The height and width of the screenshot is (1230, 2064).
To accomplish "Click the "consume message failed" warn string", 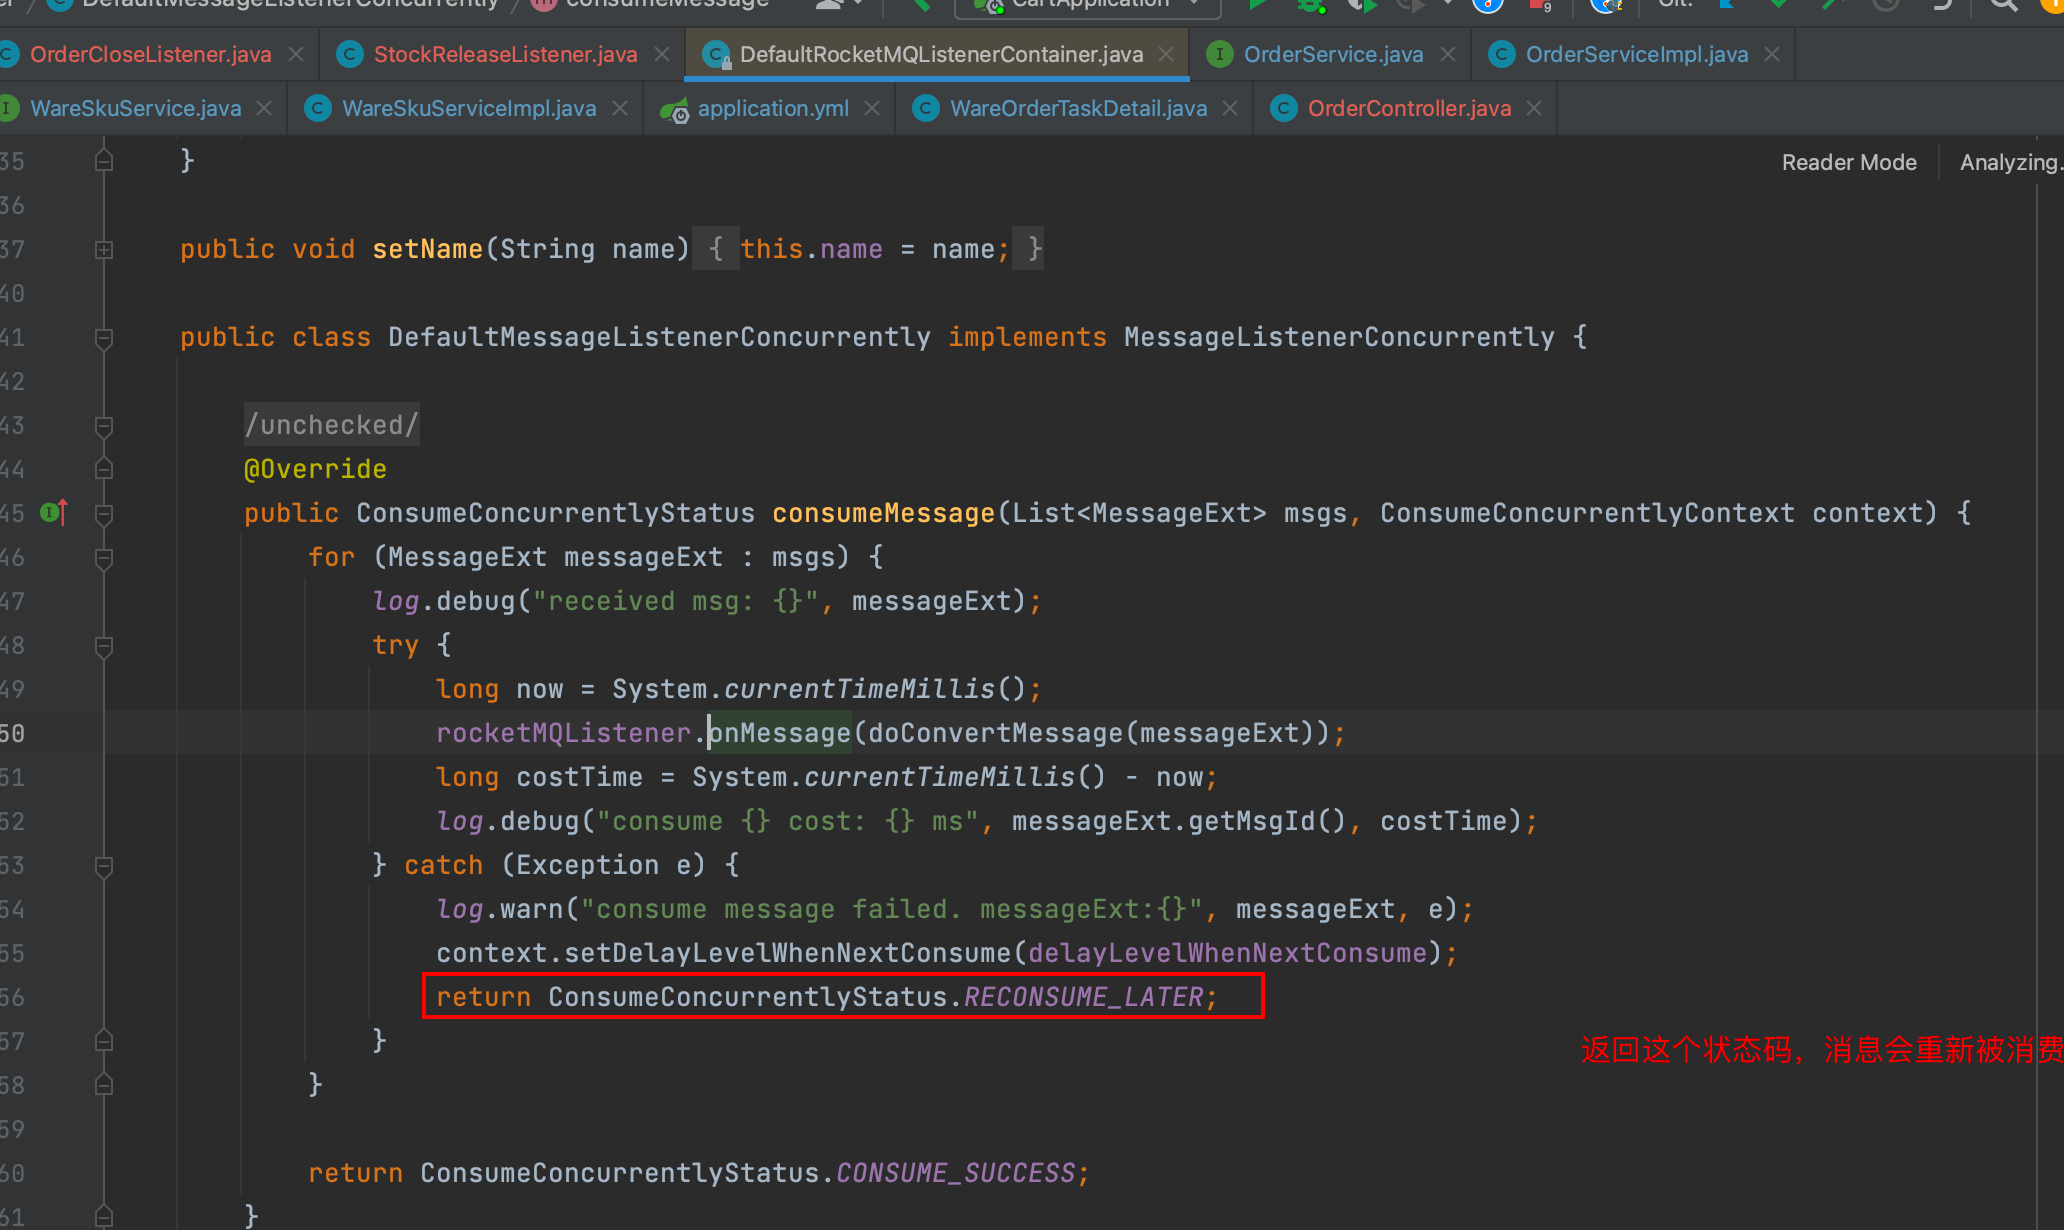I will coord(892,909).
